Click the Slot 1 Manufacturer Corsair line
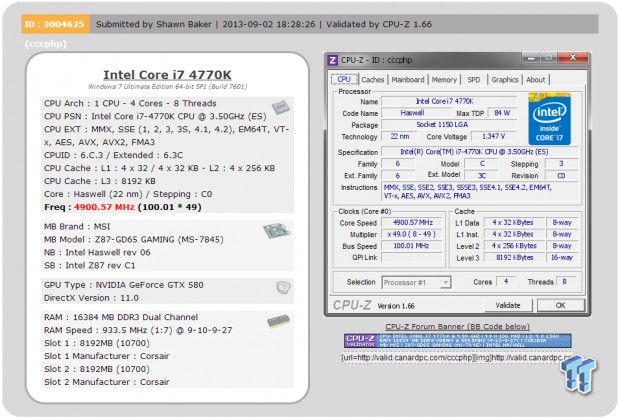The image size is (620, 418). point(107,356)
